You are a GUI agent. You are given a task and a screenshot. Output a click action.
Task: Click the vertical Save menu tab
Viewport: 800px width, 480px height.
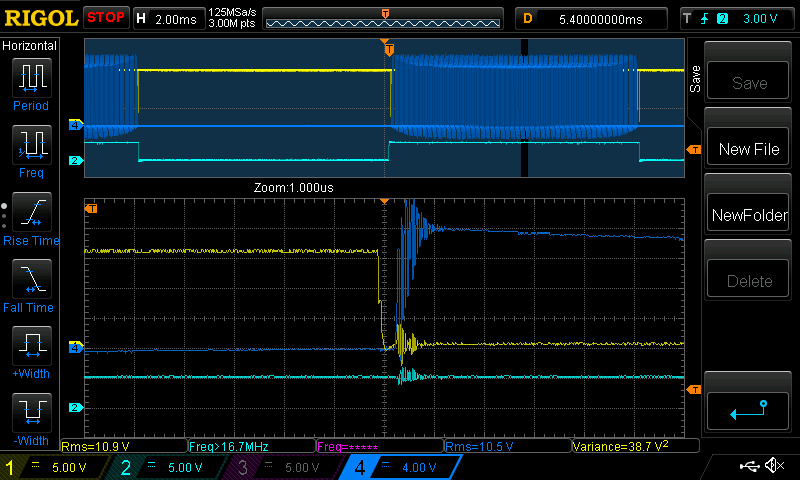(x=694, y=79)
